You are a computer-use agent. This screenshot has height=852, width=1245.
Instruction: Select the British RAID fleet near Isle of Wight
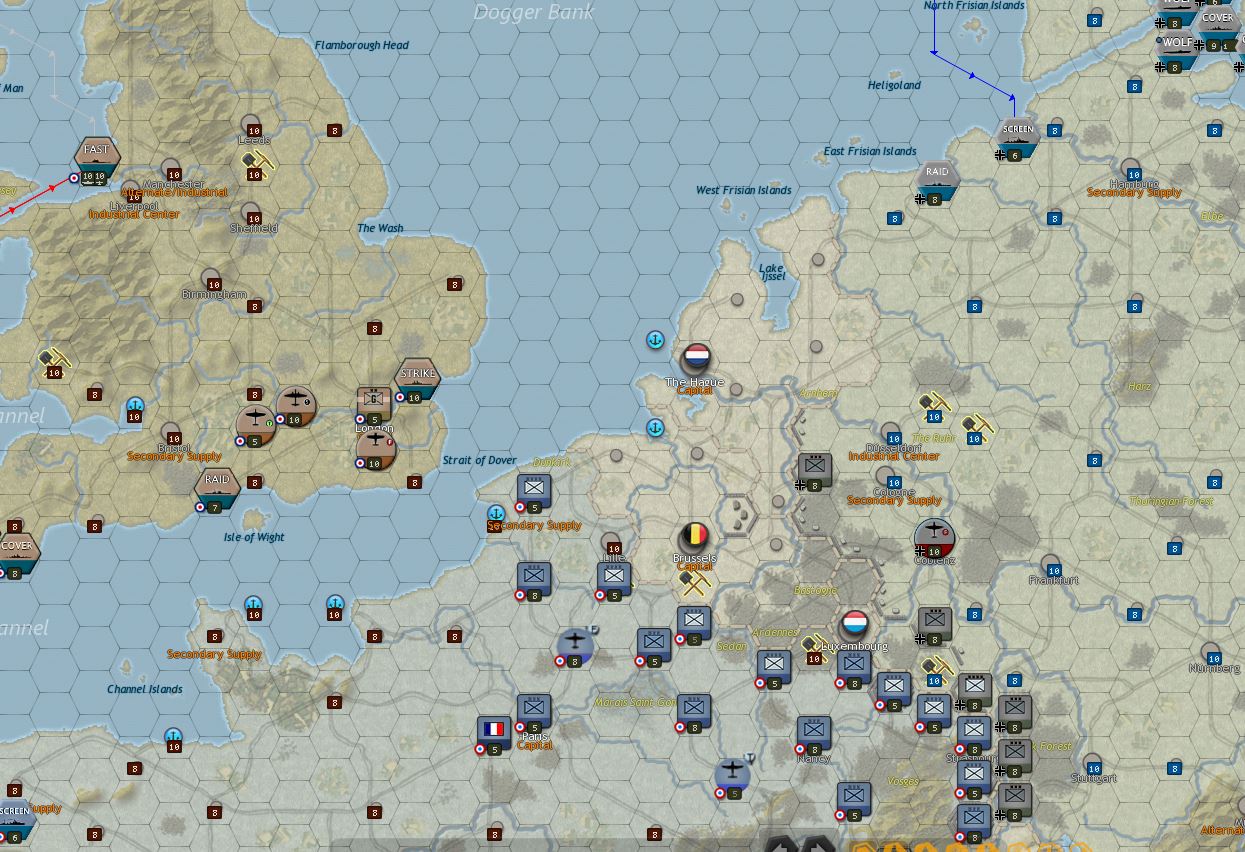[217, 489]
